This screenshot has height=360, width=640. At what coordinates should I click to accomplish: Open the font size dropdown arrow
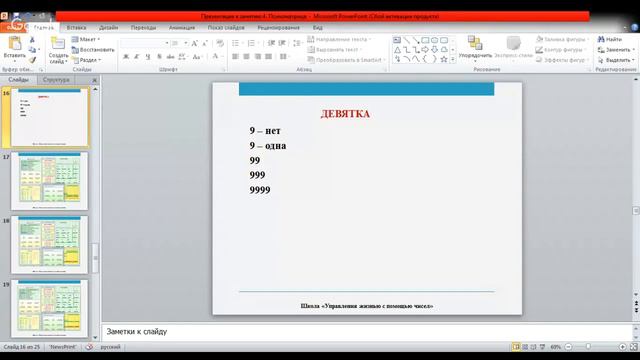[x=186, y=43]
